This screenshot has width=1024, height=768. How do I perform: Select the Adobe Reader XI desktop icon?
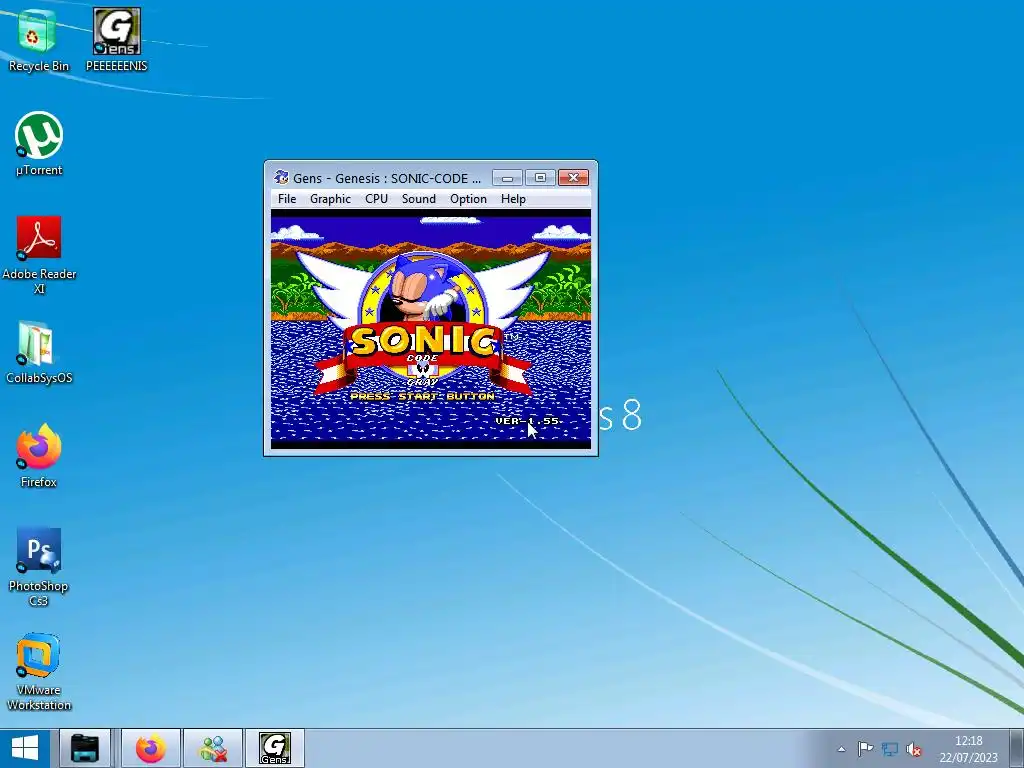(x=39, y=255)
